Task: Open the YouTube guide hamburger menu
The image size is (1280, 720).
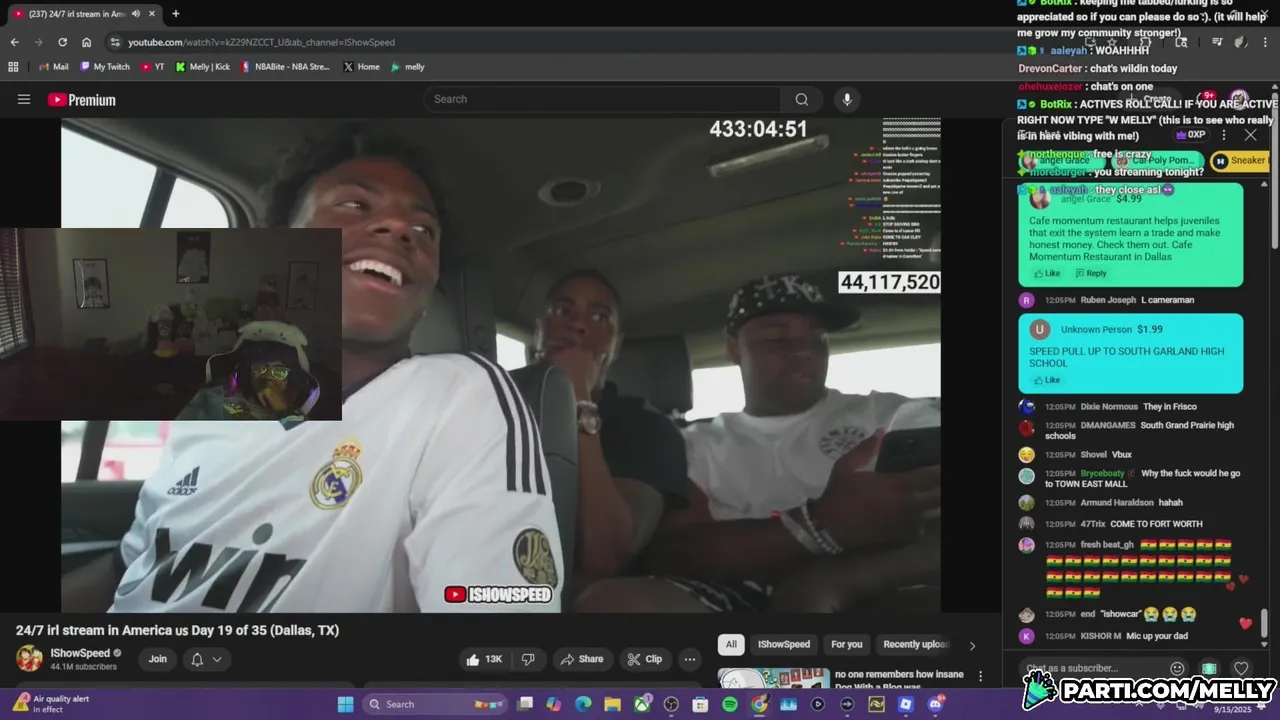Action: click(24, 99)
